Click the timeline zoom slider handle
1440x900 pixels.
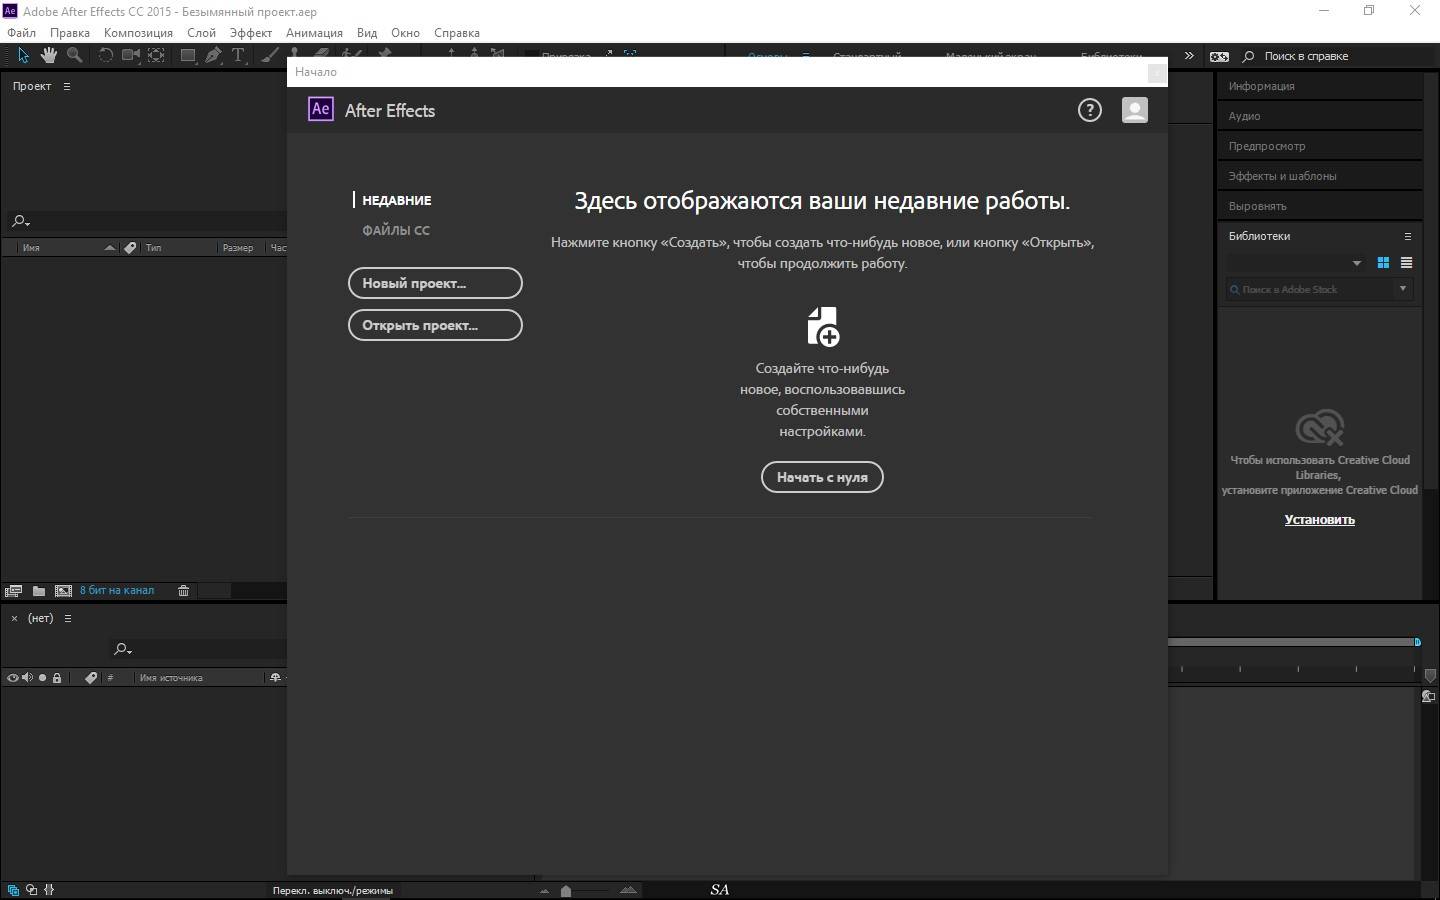[566, 891]
